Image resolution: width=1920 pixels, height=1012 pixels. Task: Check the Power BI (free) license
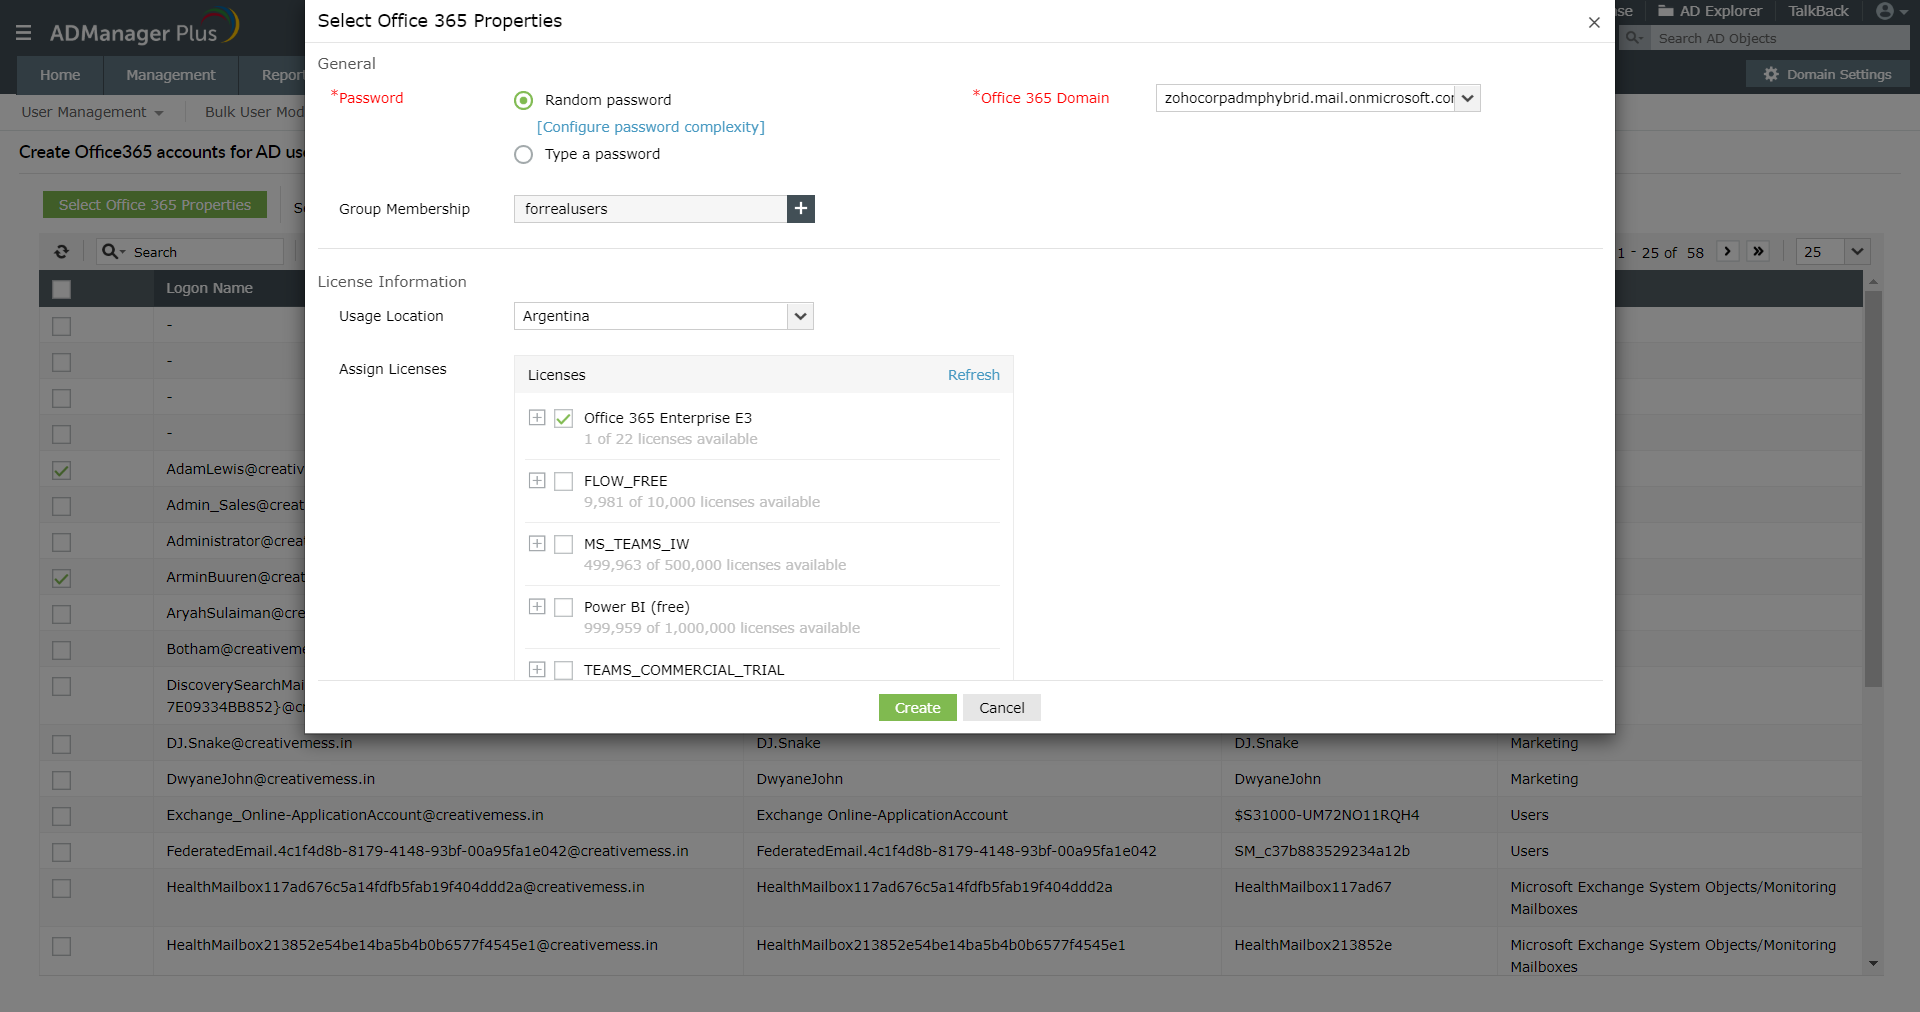[x=564, y=607]
